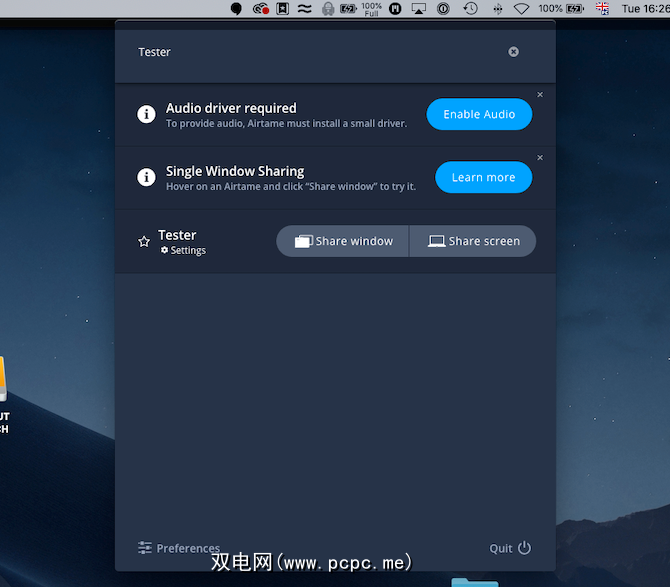Click the Enable Audio button

click(479, 114)
